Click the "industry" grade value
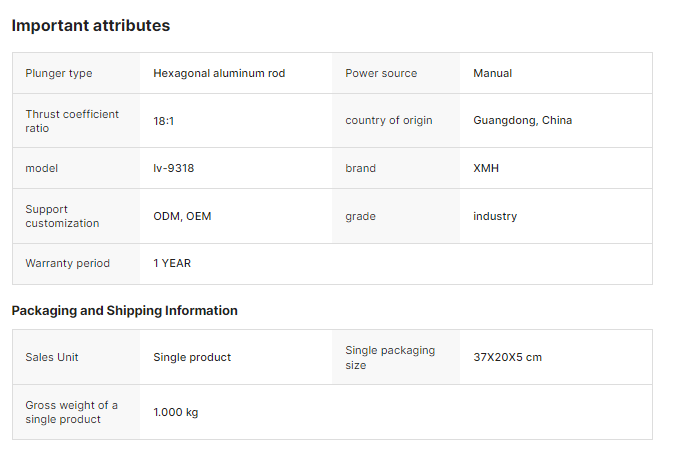 (x=495, y=216)
